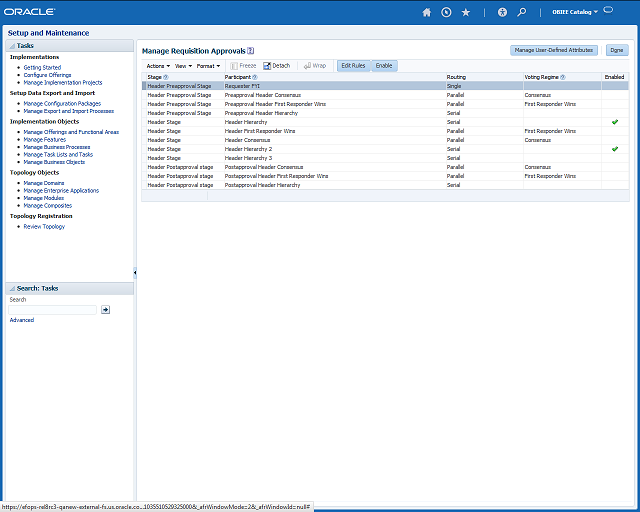Image resolution: width=640 pixels, height=512 pixels.
Task: Select Preapproval Header First Responder Wins row
Action: [x=385, y=104]
